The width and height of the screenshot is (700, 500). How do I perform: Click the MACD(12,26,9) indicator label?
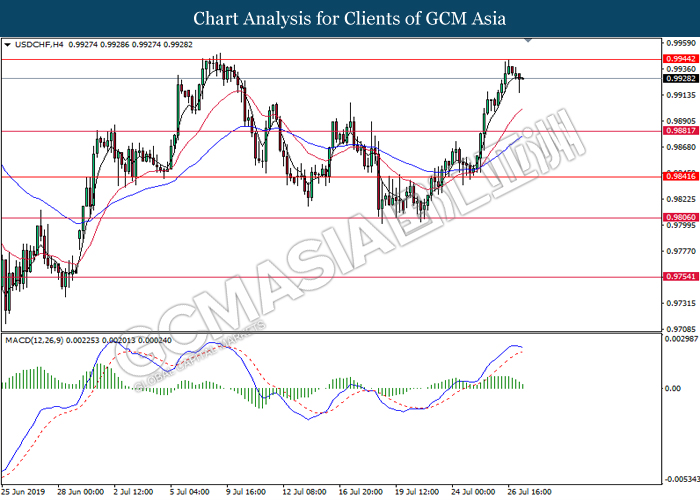point(37,341)
